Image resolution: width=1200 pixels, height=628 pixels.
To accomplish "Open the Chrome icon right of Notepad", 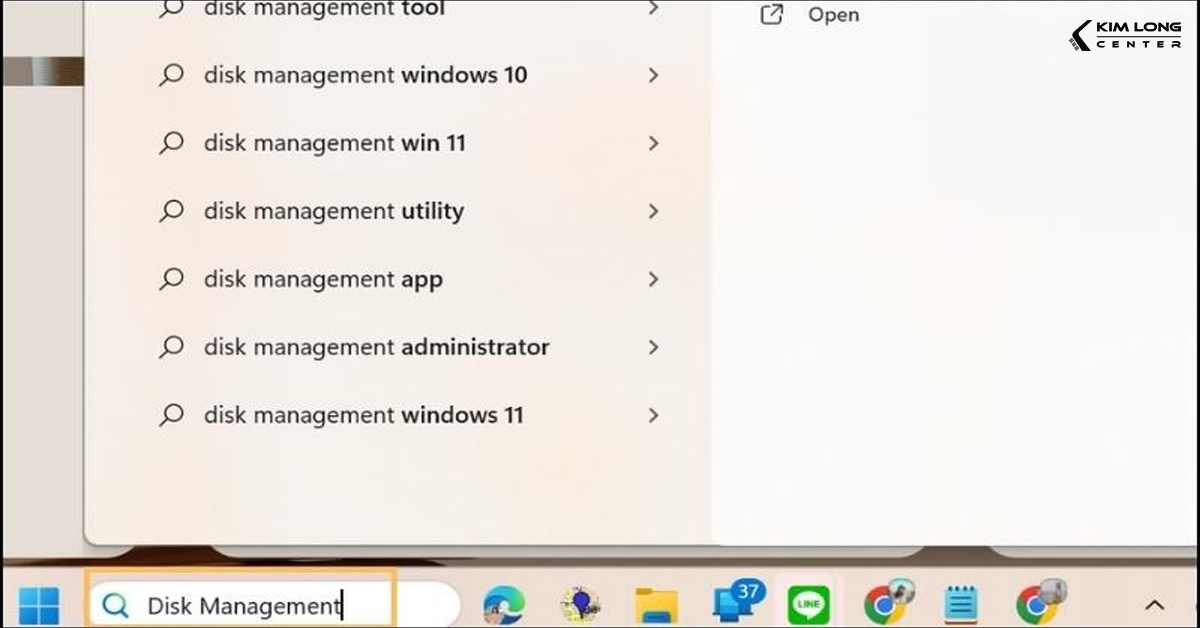I will tap(1037, 604).
